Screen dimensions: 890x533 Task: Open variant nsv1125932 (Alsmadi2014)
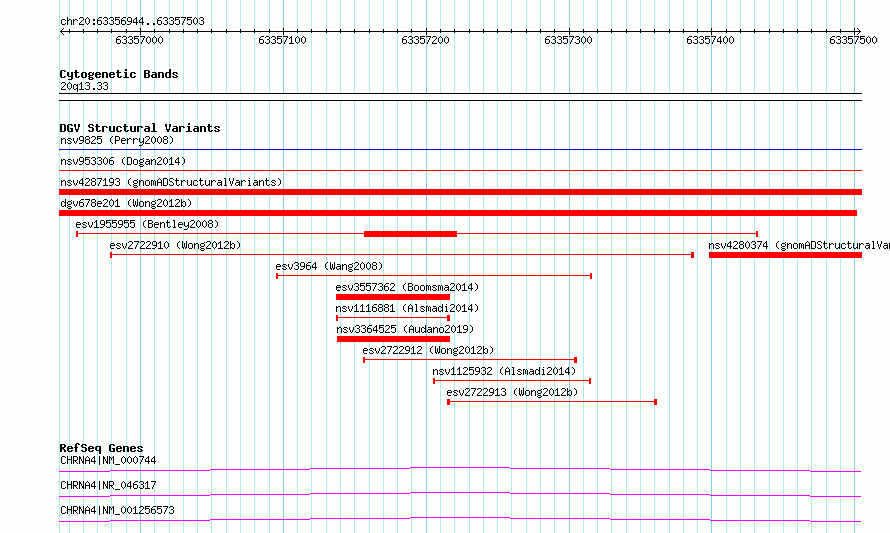pyautogui.click(x=504, y=371)
